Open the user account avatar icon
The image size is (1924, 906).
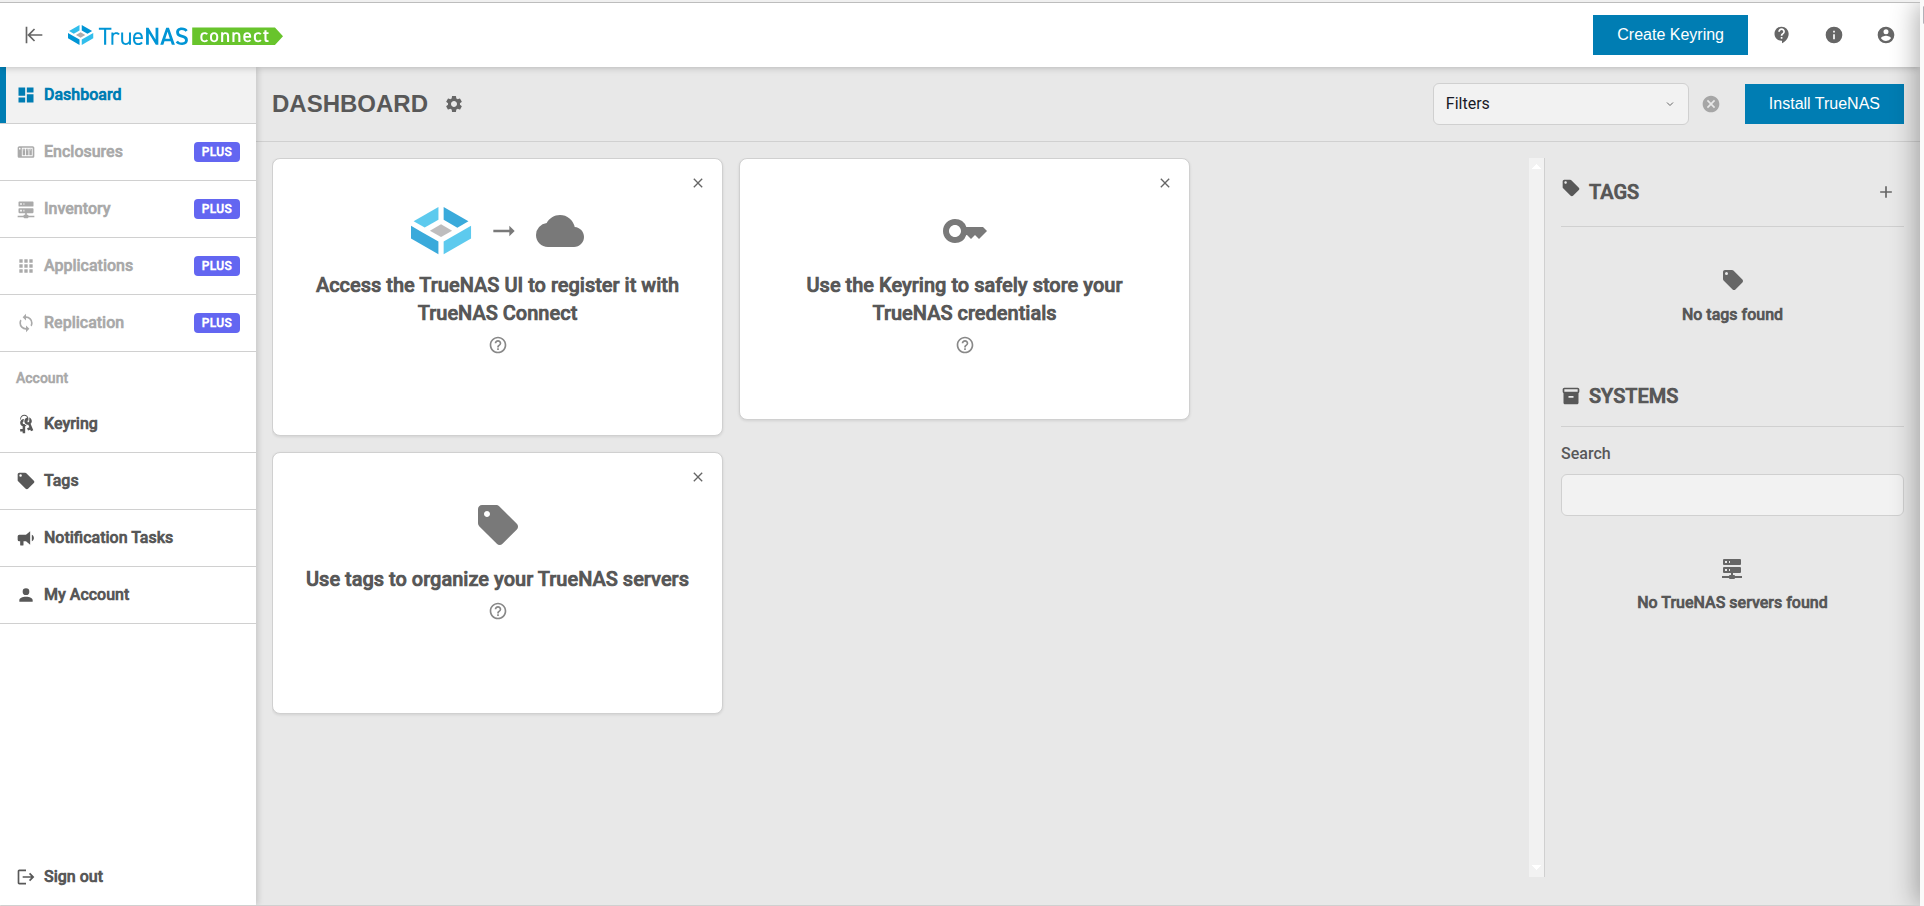(x=1885, y=35)
